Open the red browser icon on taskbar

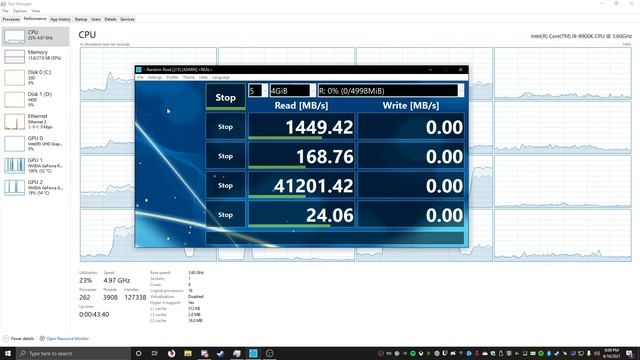pos(171,353)
